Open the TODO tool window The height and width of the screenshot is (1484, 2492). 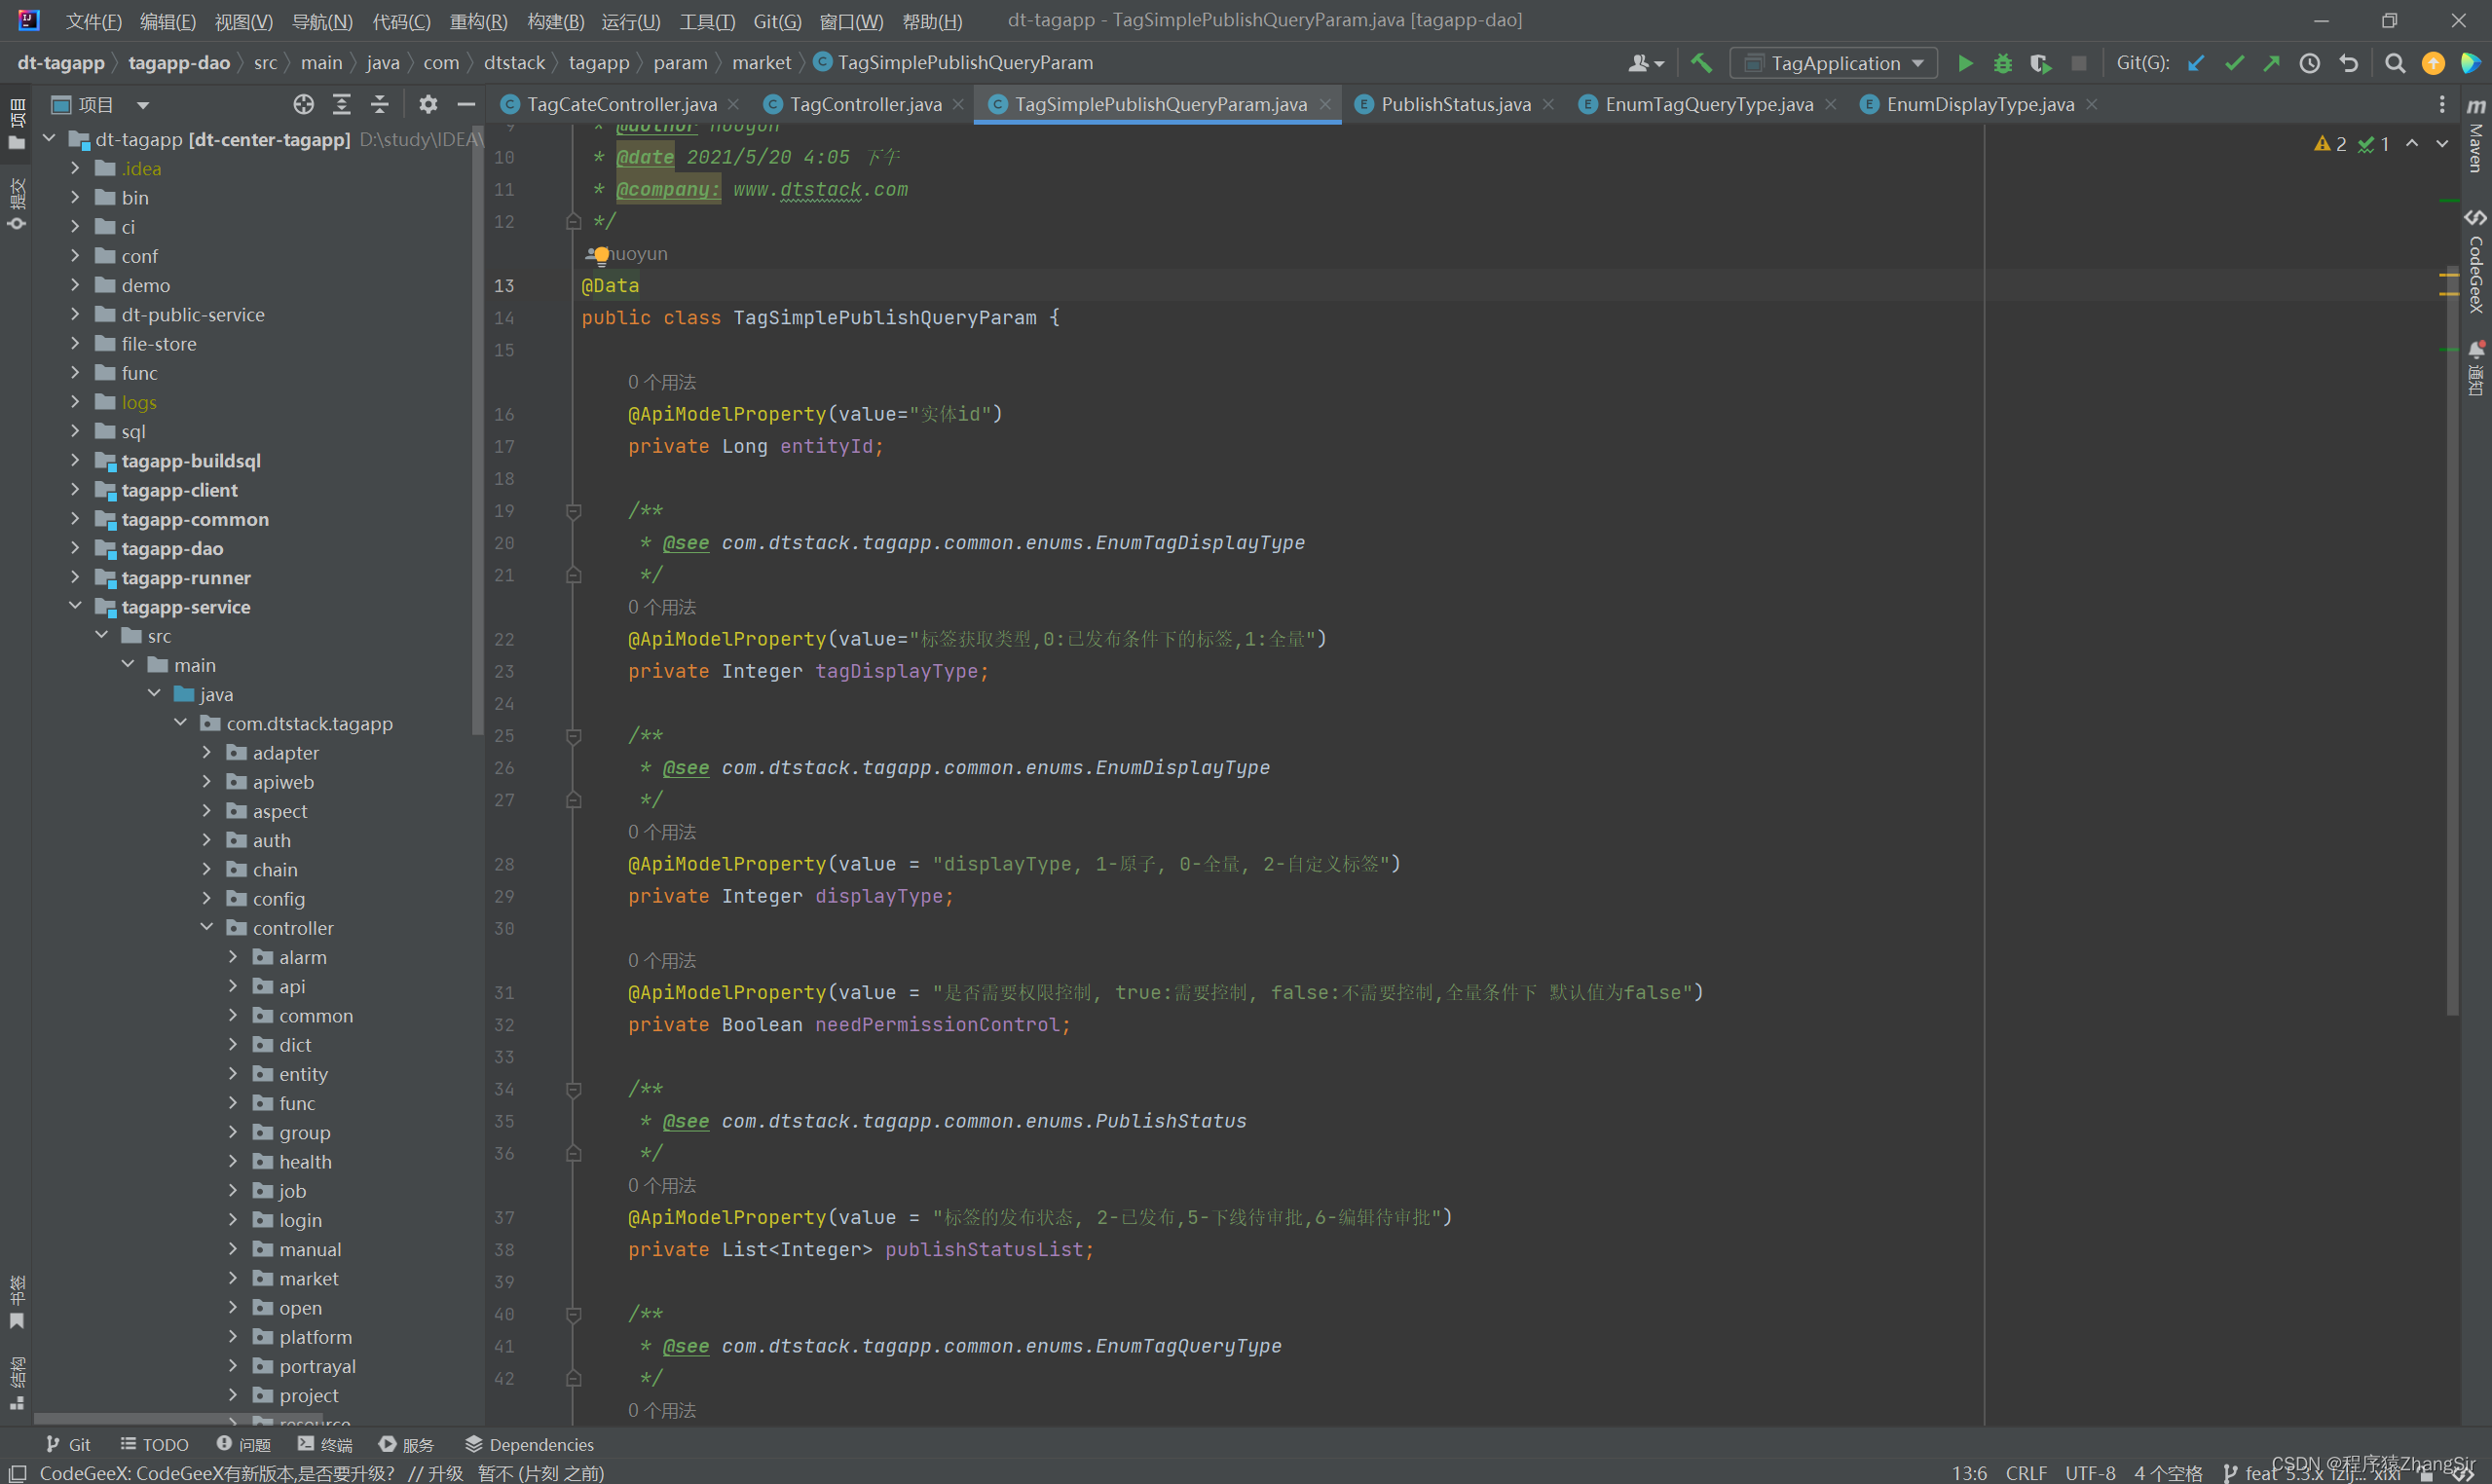coord(154,1444)
